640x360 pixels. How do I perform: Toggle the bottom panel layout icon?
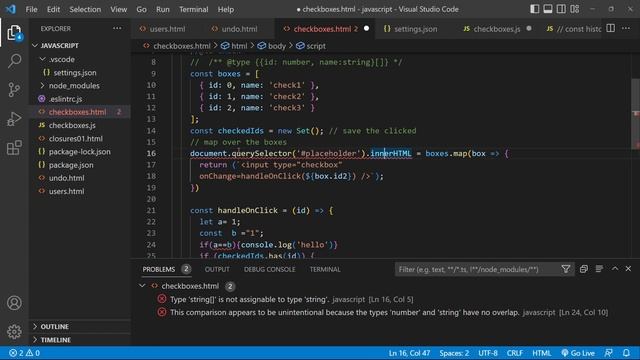pos(548,9)
